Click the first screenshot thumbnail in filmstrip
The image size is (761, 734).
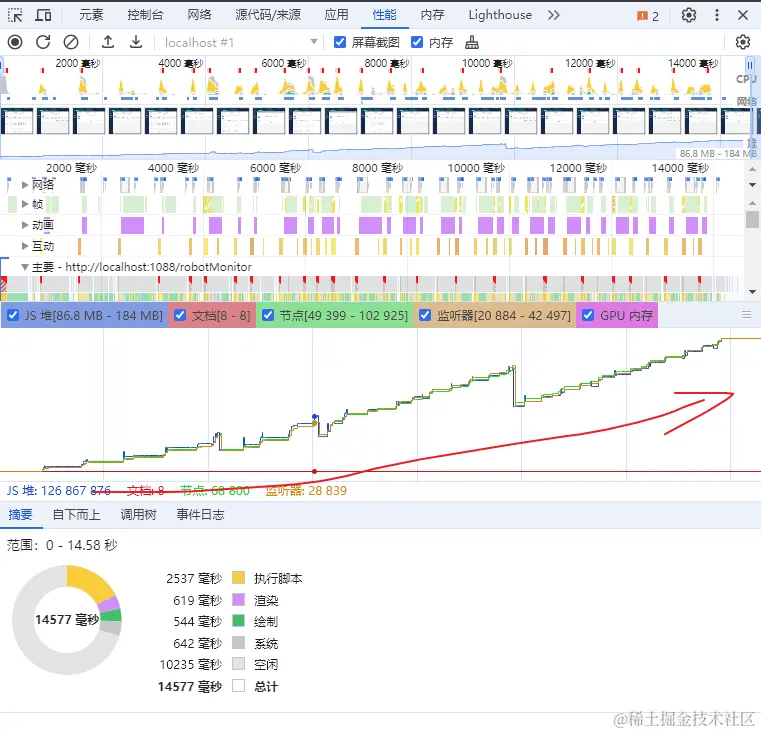click(x=17, y=121)
